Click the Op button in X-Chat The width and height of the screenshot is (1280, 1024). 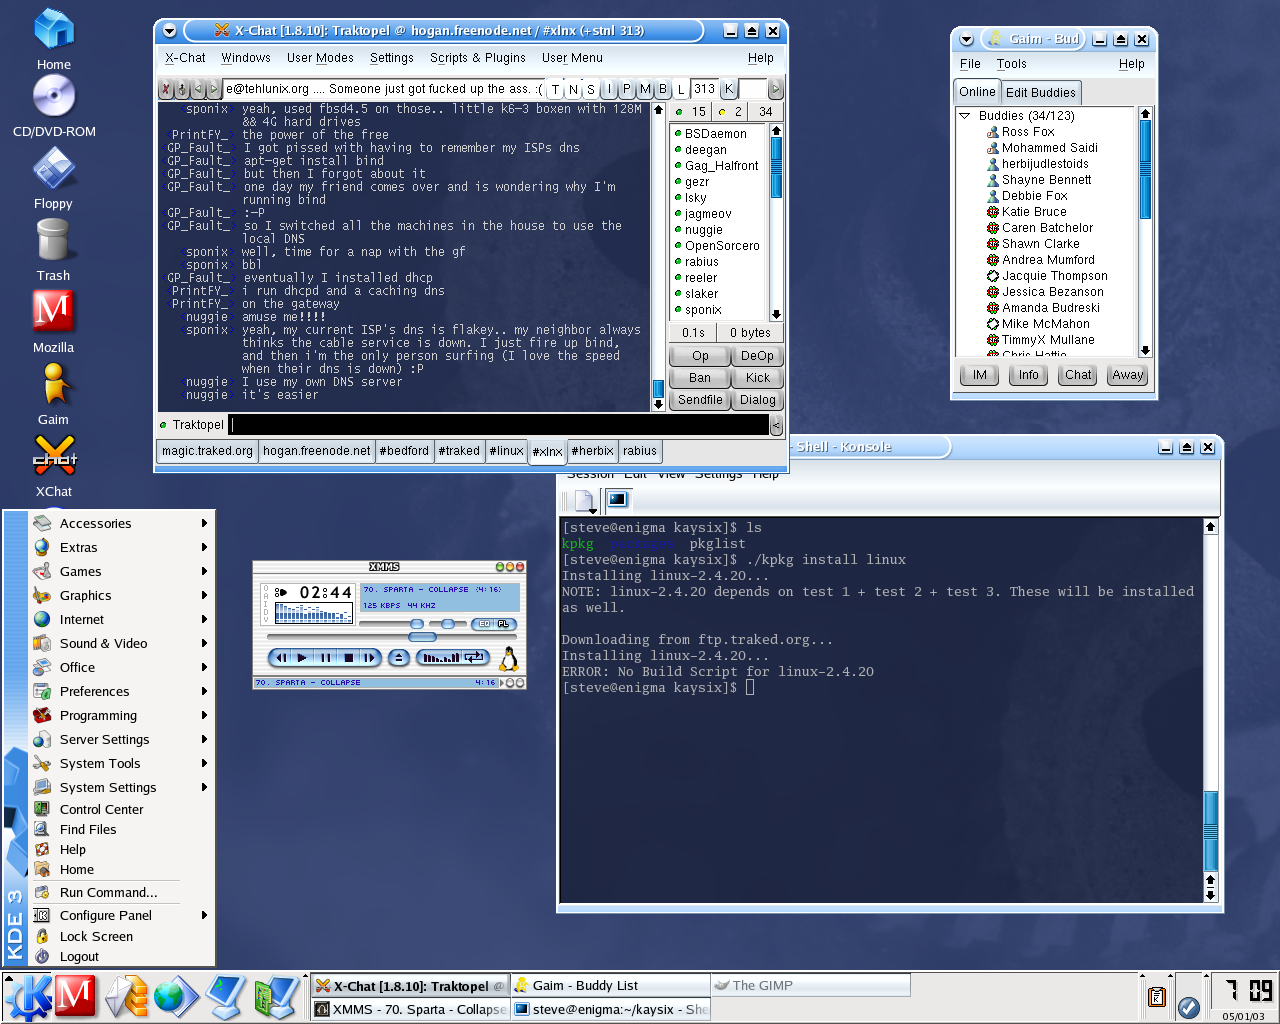(x=700, y=356)
